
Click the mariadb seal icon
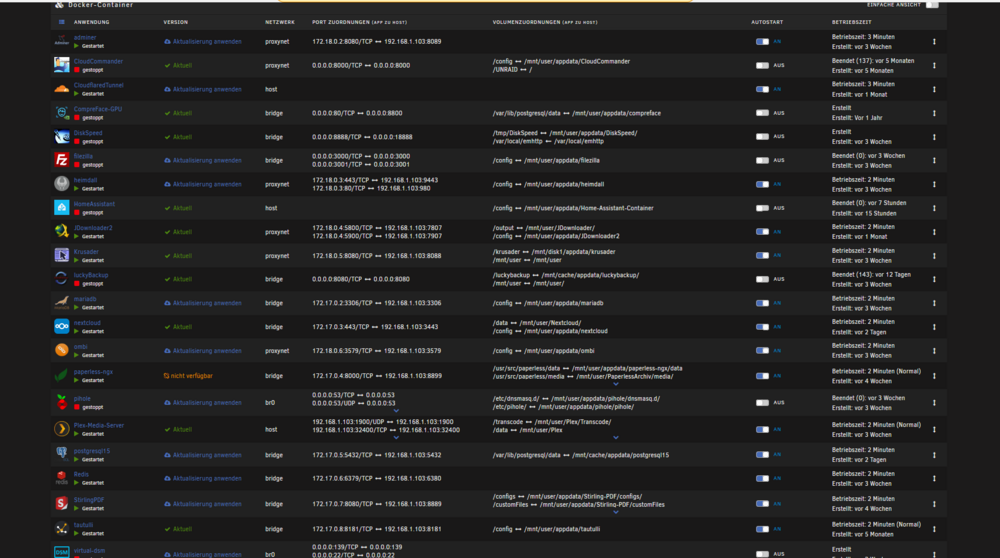61,303
